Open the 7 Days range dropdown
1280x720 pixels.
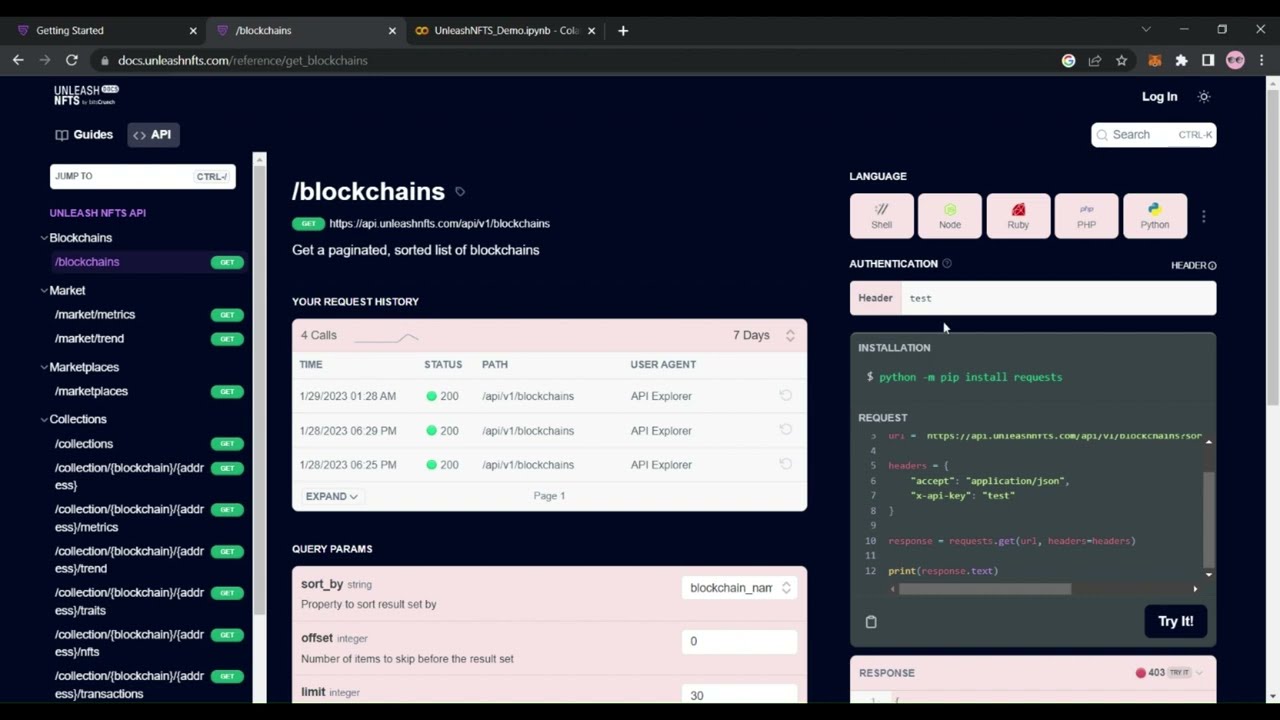click(x=764, y=335)
